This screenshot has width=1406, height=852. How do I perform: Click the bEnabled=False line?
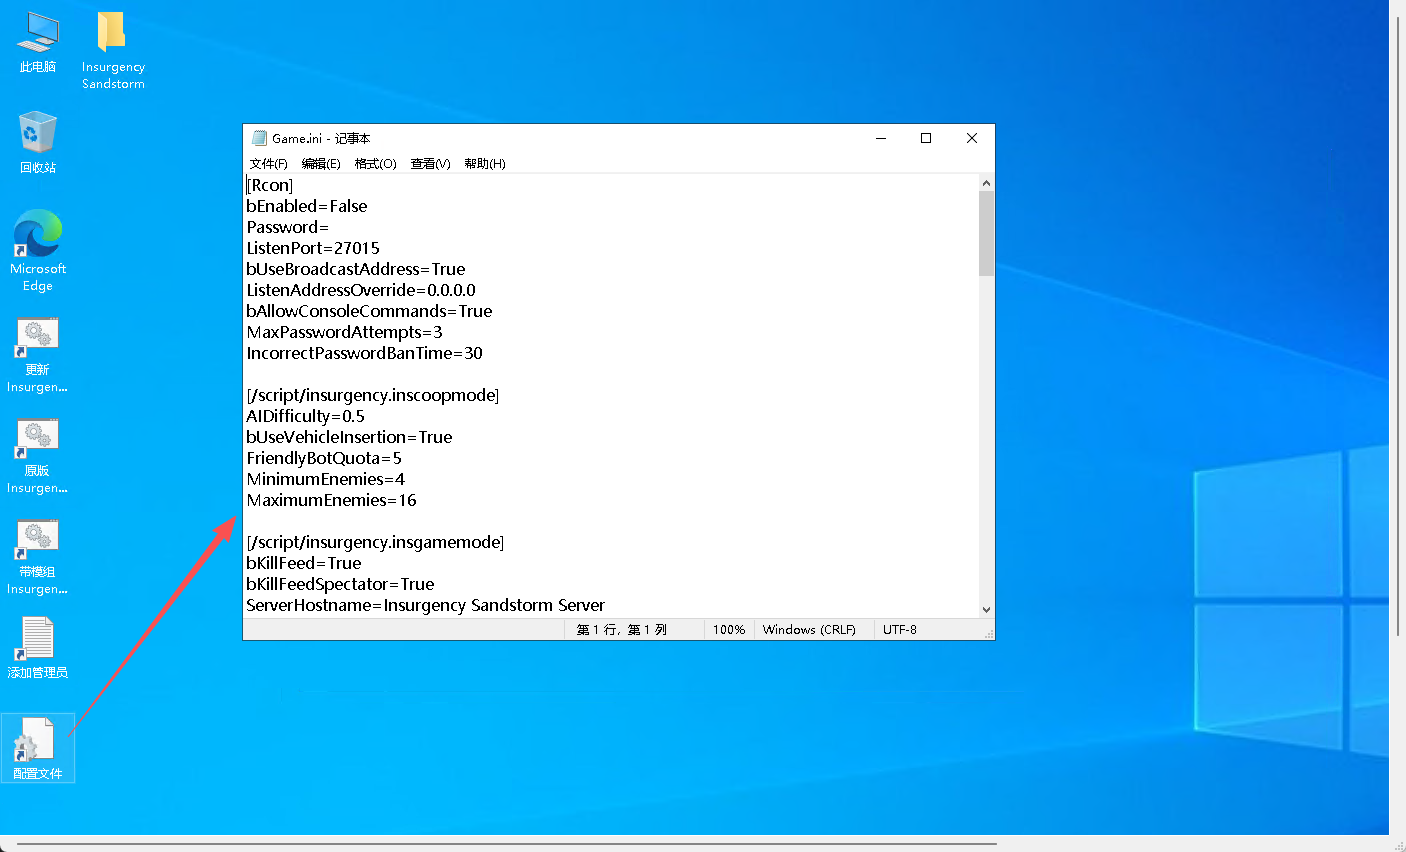[x=307, y=206]
